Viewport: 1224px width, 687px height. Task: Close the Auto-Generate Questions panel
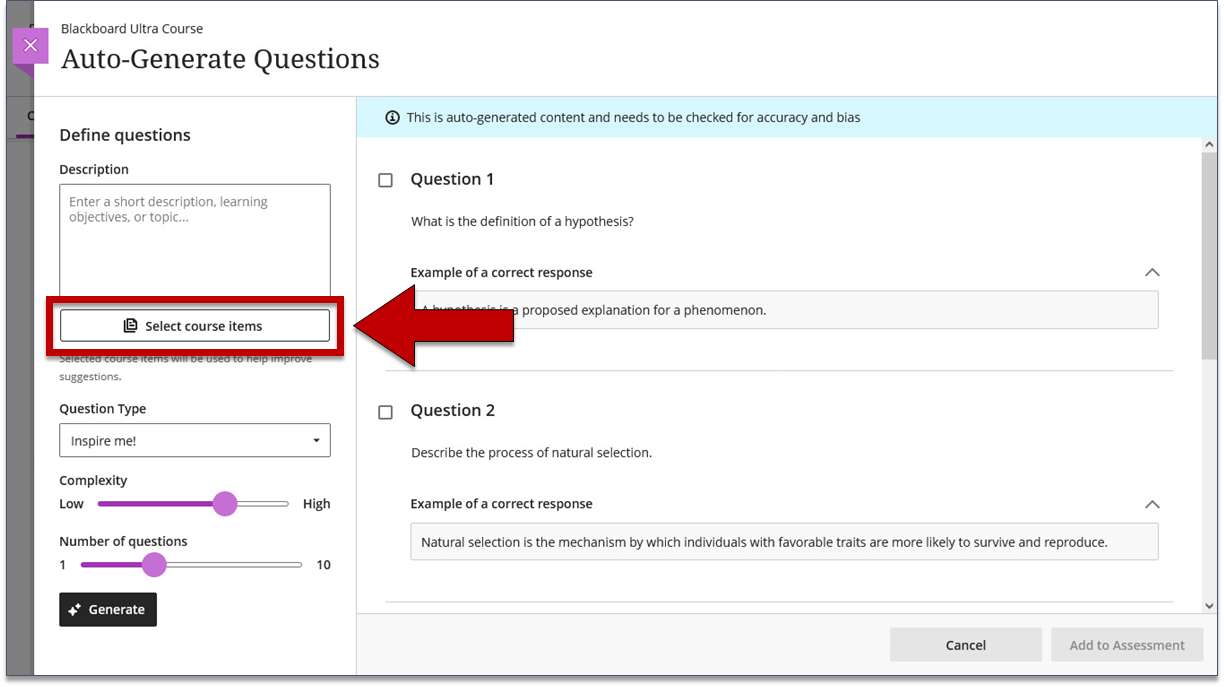point(30,46)
